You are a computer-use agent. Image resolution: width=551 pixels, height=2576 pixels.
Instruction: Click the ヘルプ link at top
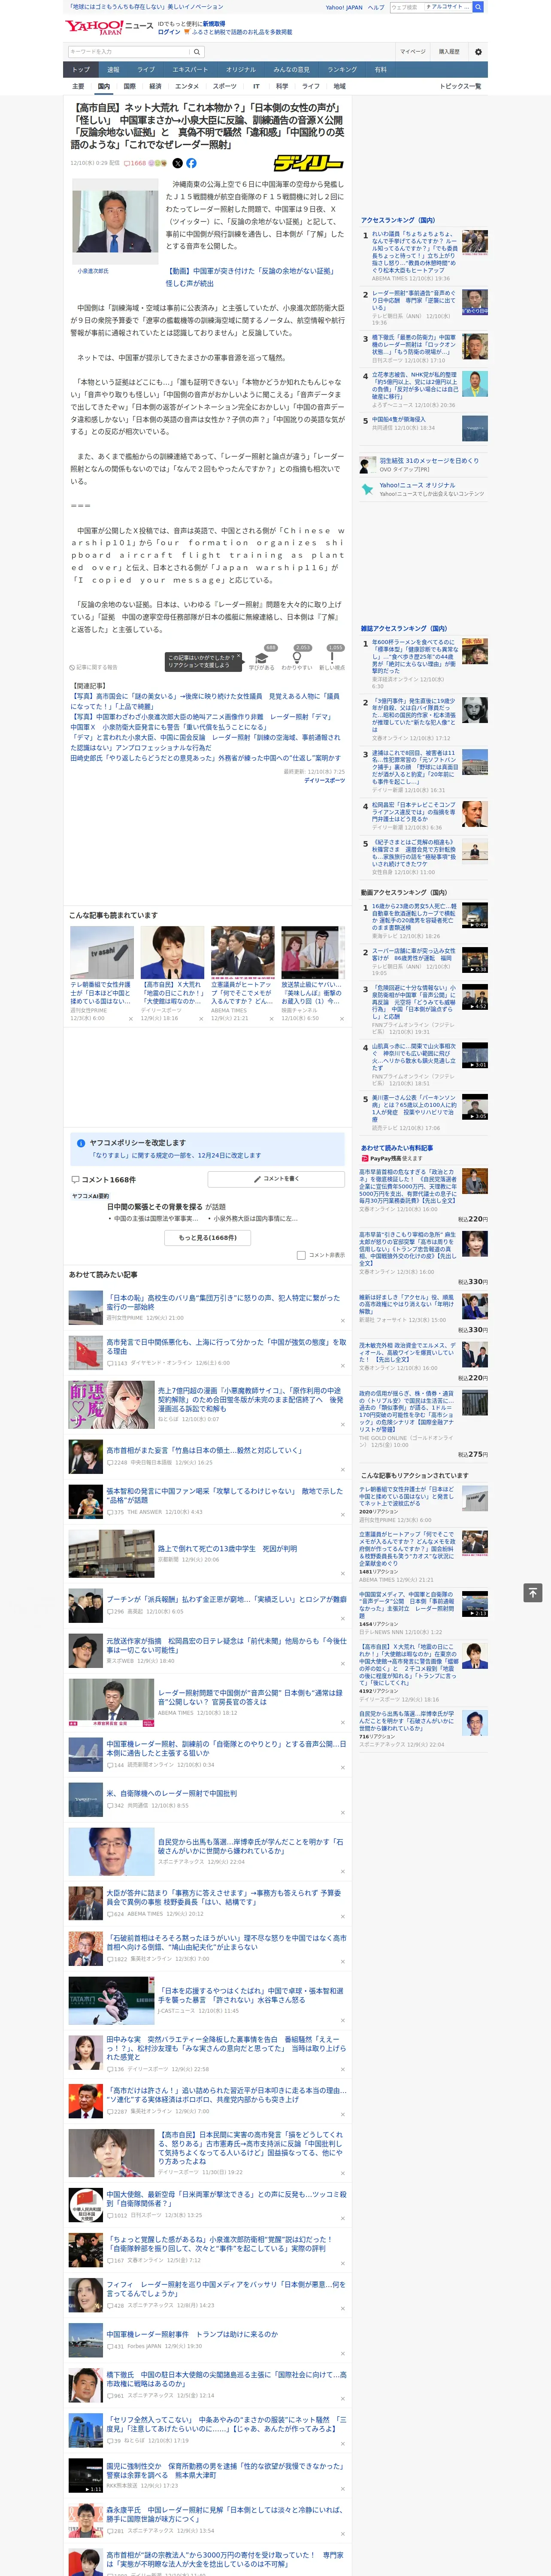(376, 7)
